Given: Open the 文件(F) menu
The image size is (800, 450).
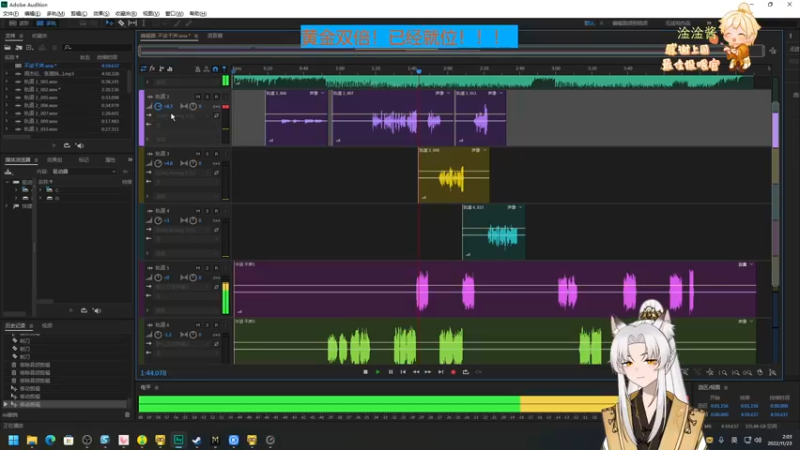Looking at the screenshot, I should coord(11,14).
